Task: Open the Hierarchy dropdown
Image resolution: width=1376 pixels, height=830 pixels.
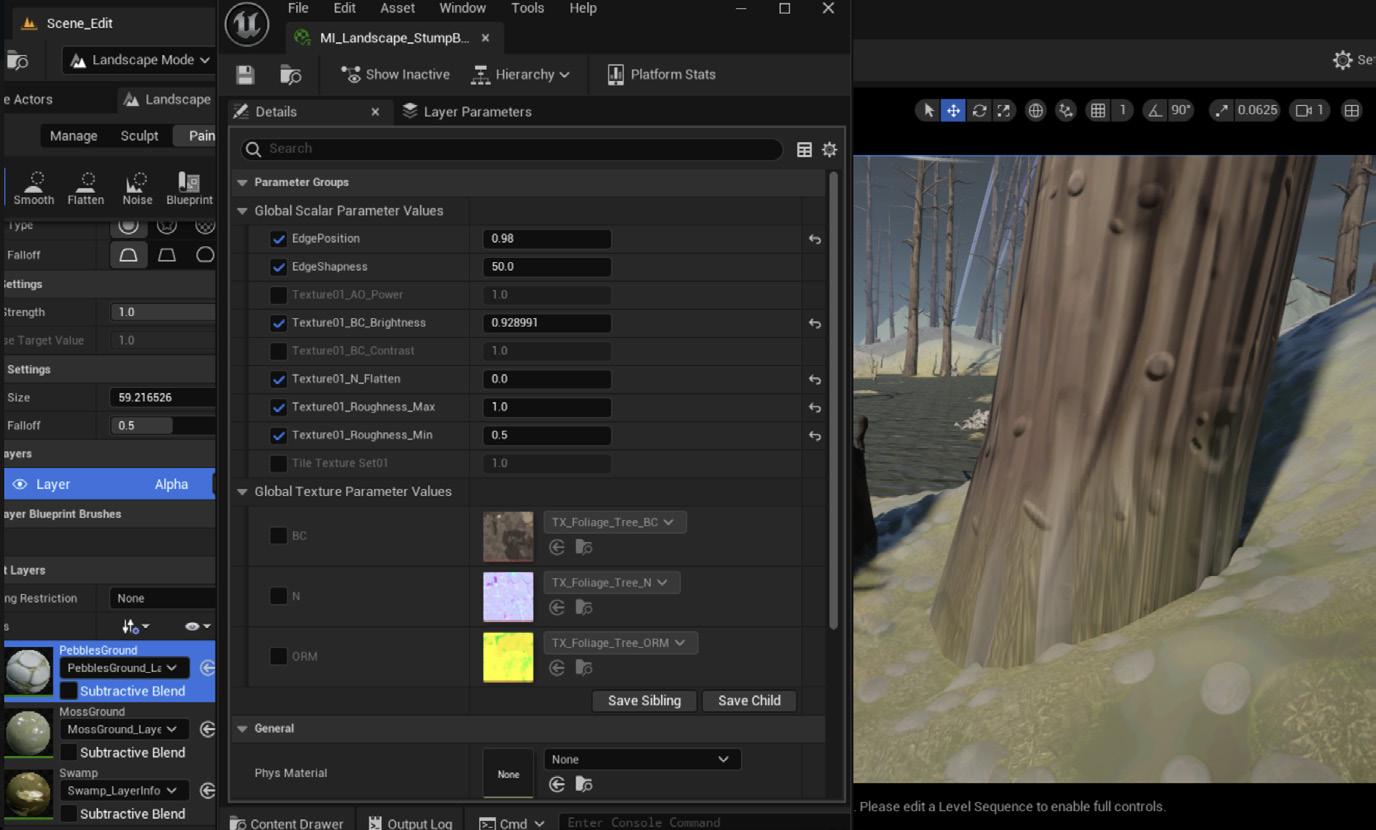Action: pyautogui.click(x=521, y=75)
